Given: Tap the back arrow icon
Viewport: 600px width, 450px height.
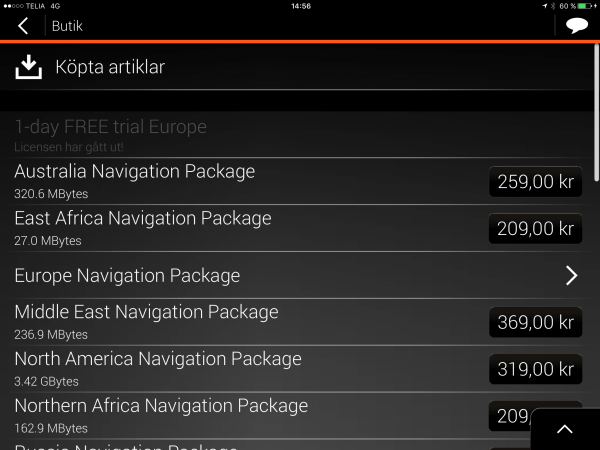Looking at the screenshot, I should (x=23, y=26).
